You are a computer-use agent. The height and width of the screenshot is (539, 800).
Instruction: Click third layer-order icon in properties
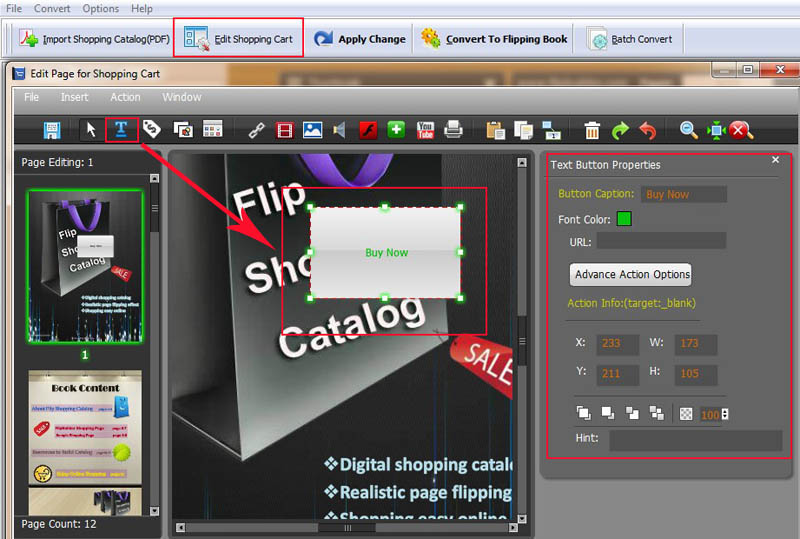(632, 413)
